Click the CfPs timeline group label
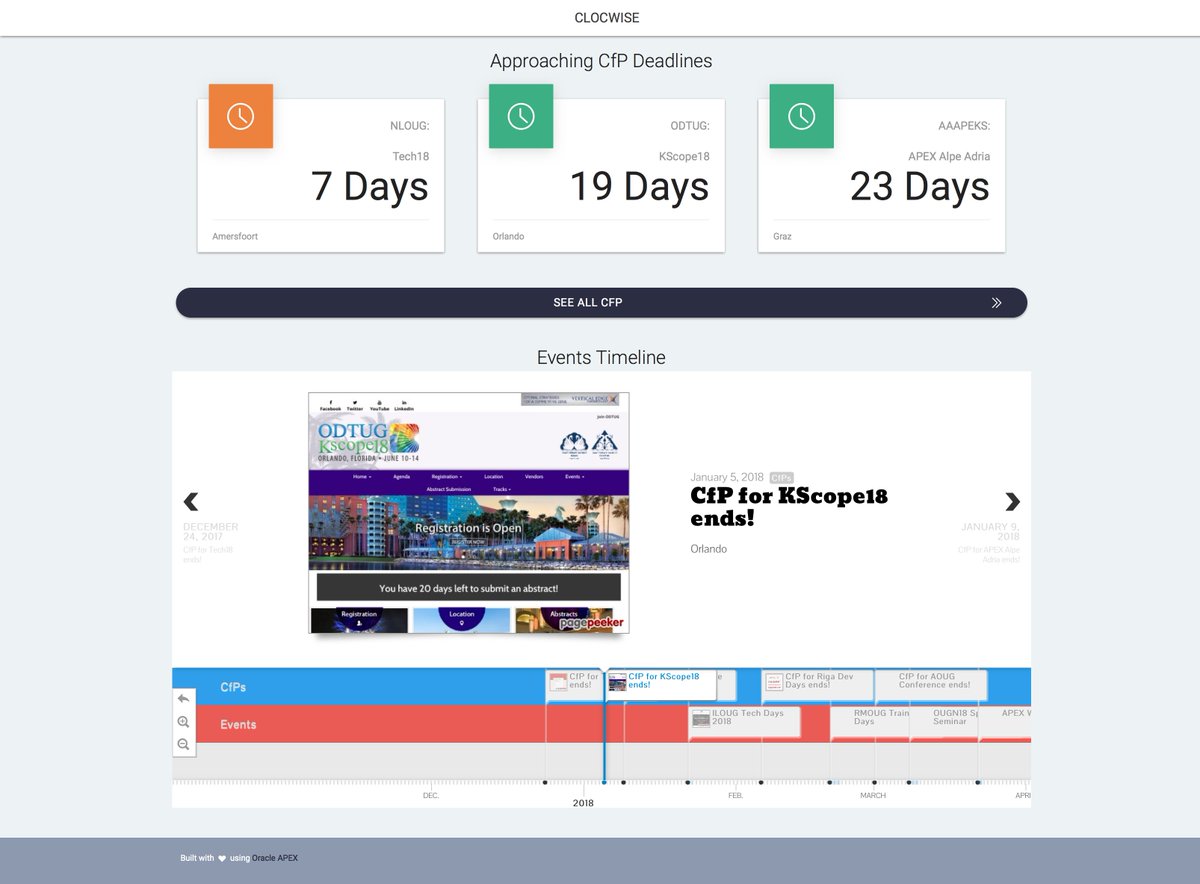Screen dimensions: 1200x884 233,687
